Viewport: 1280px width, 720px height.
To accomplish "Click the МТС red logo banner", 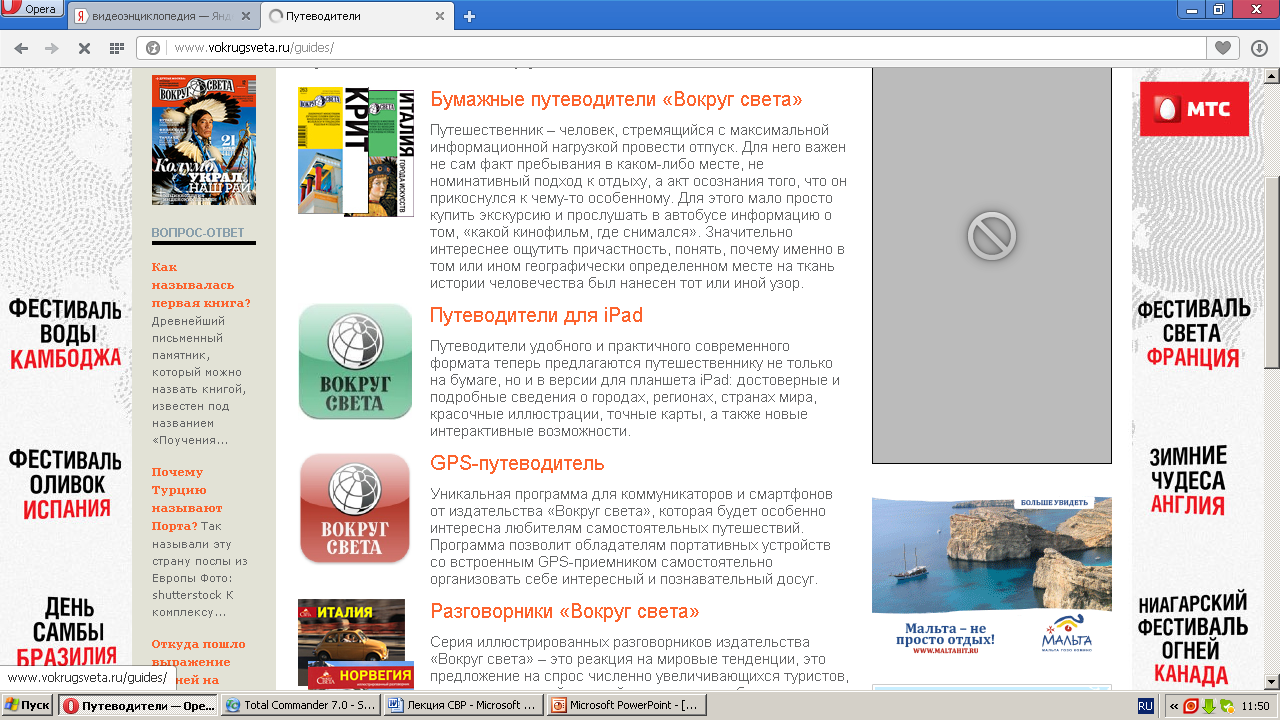I will (x=1194, y=109).
